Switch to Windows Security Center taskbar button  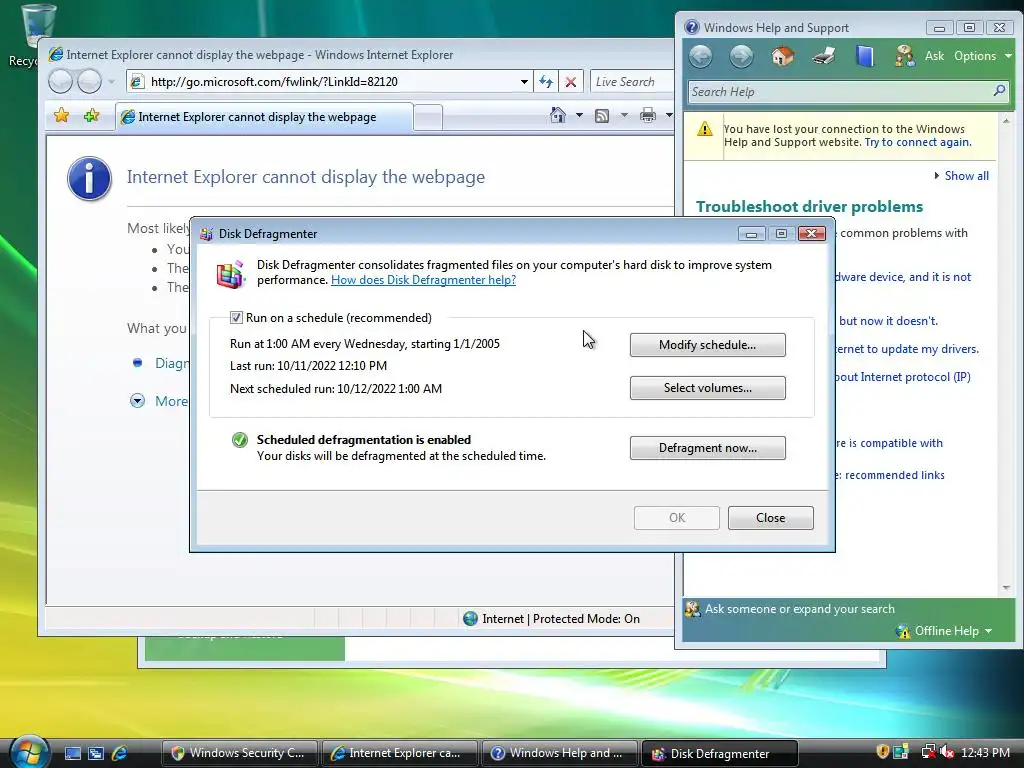pos(239,753)
